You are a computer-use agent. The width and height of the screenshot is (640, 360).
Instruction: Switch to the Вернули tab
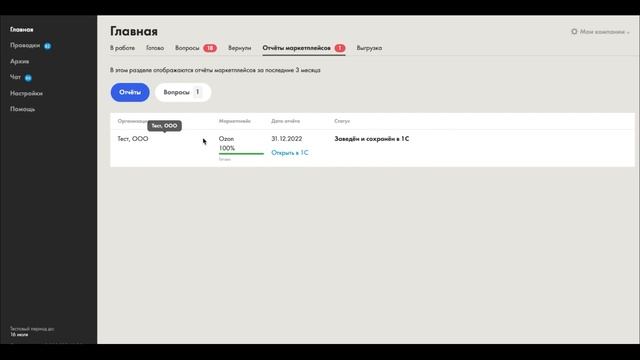(x=240, y=48)
